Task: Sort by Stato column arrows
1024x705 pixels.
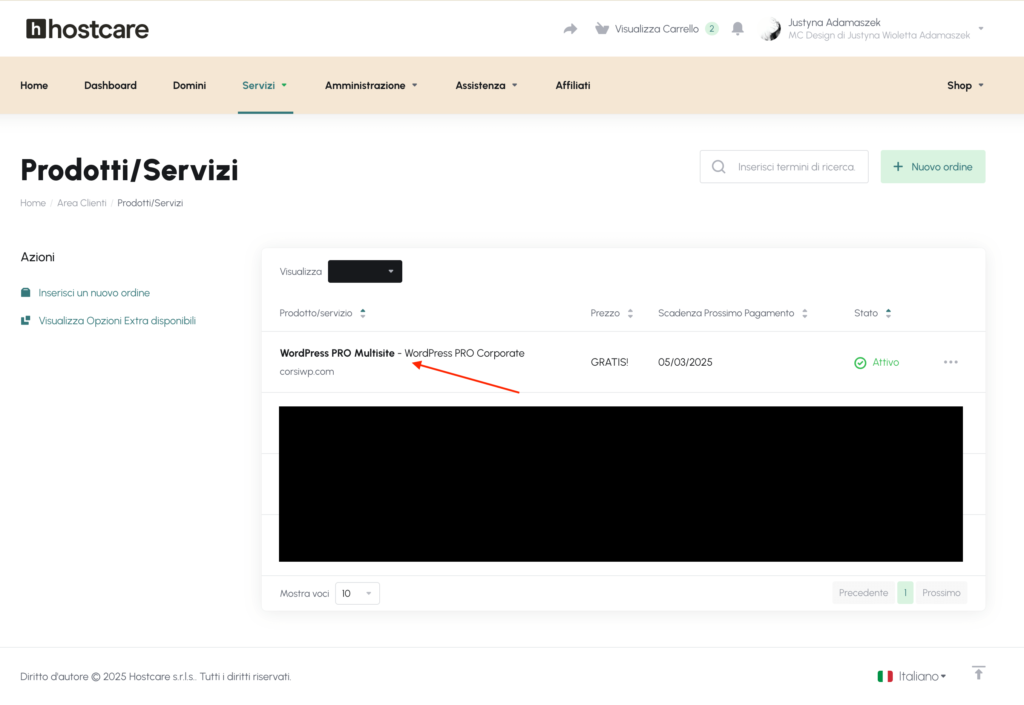Action: [888, 313]
